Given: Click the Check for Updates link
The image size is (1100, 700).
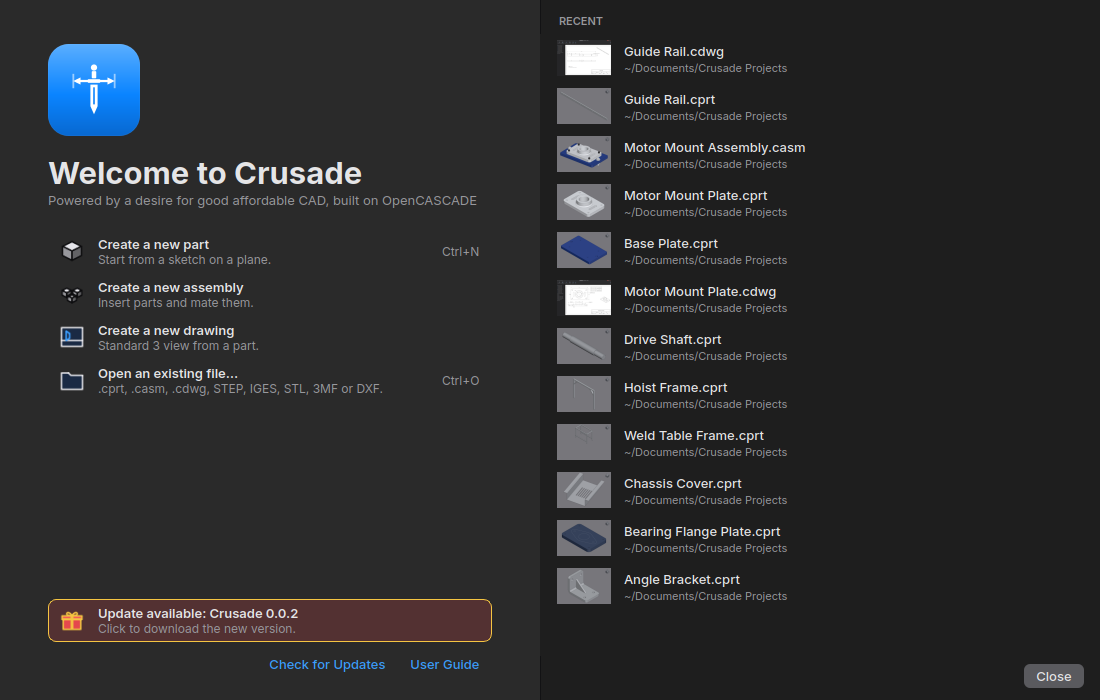Looking at the screenshot, I should coord(327,664).
